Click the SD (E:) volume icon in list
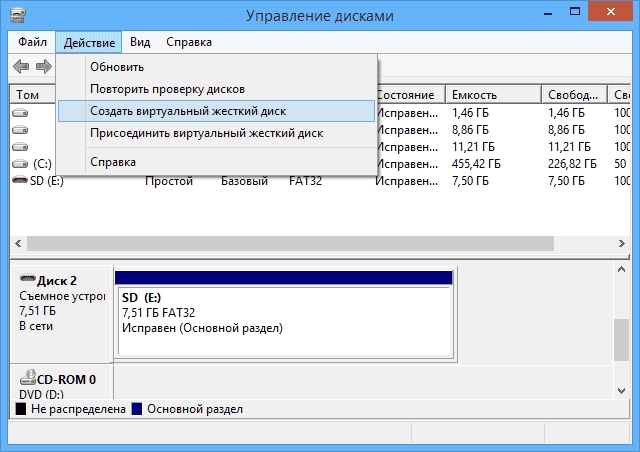Image resolution: width=640 pixels, height=452 pixels. pos(20,180)
